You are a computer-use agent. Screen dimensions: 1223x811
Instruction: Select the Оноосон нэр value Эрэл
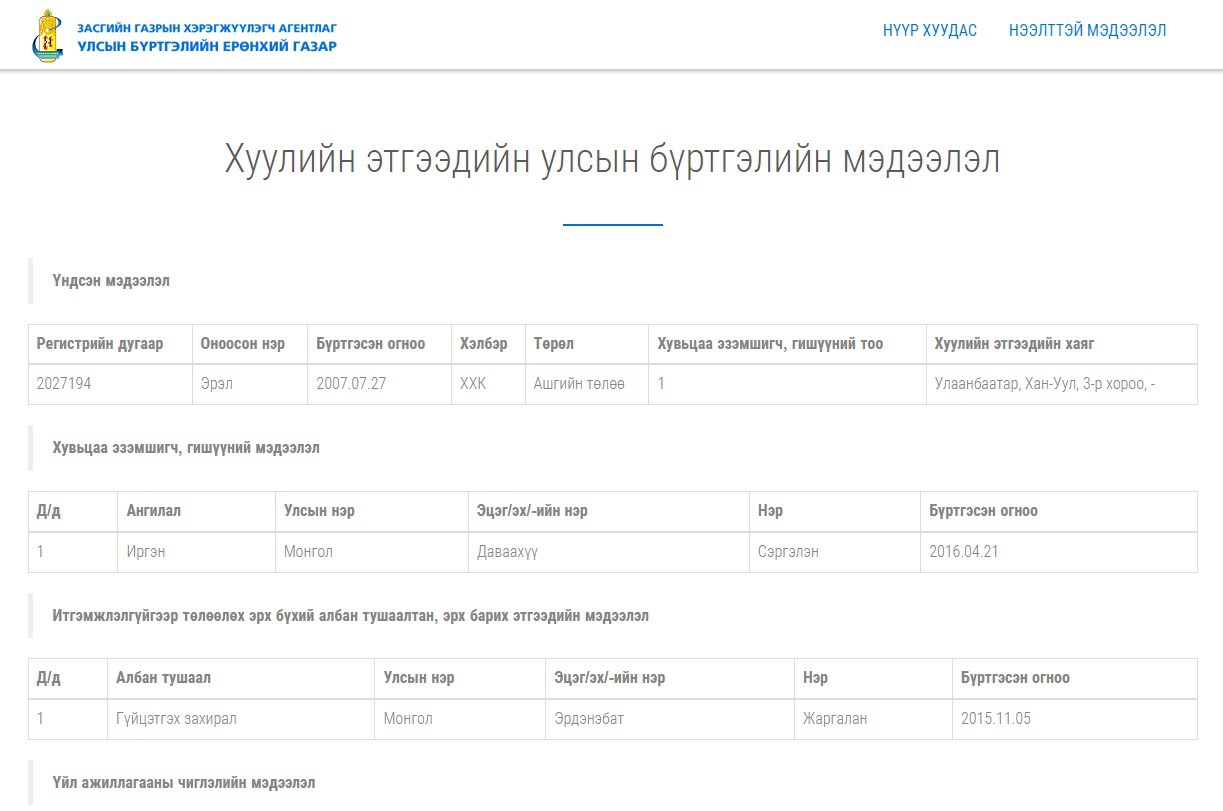(x=250, y=384)
